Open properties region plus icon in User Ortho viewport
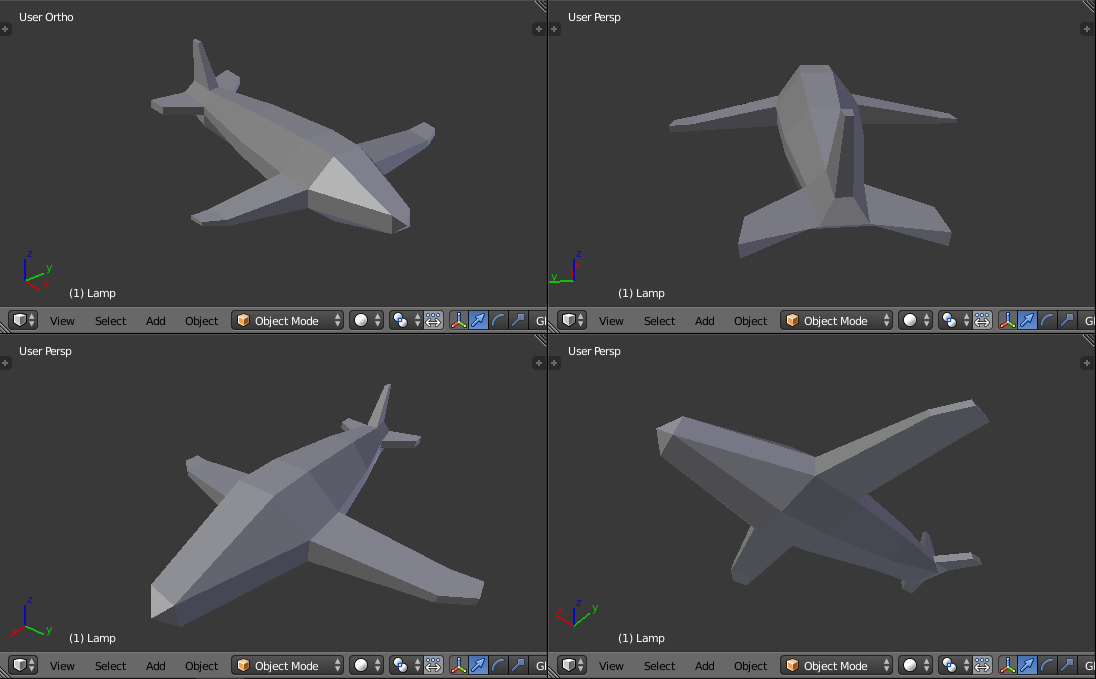 coord(538,29)
